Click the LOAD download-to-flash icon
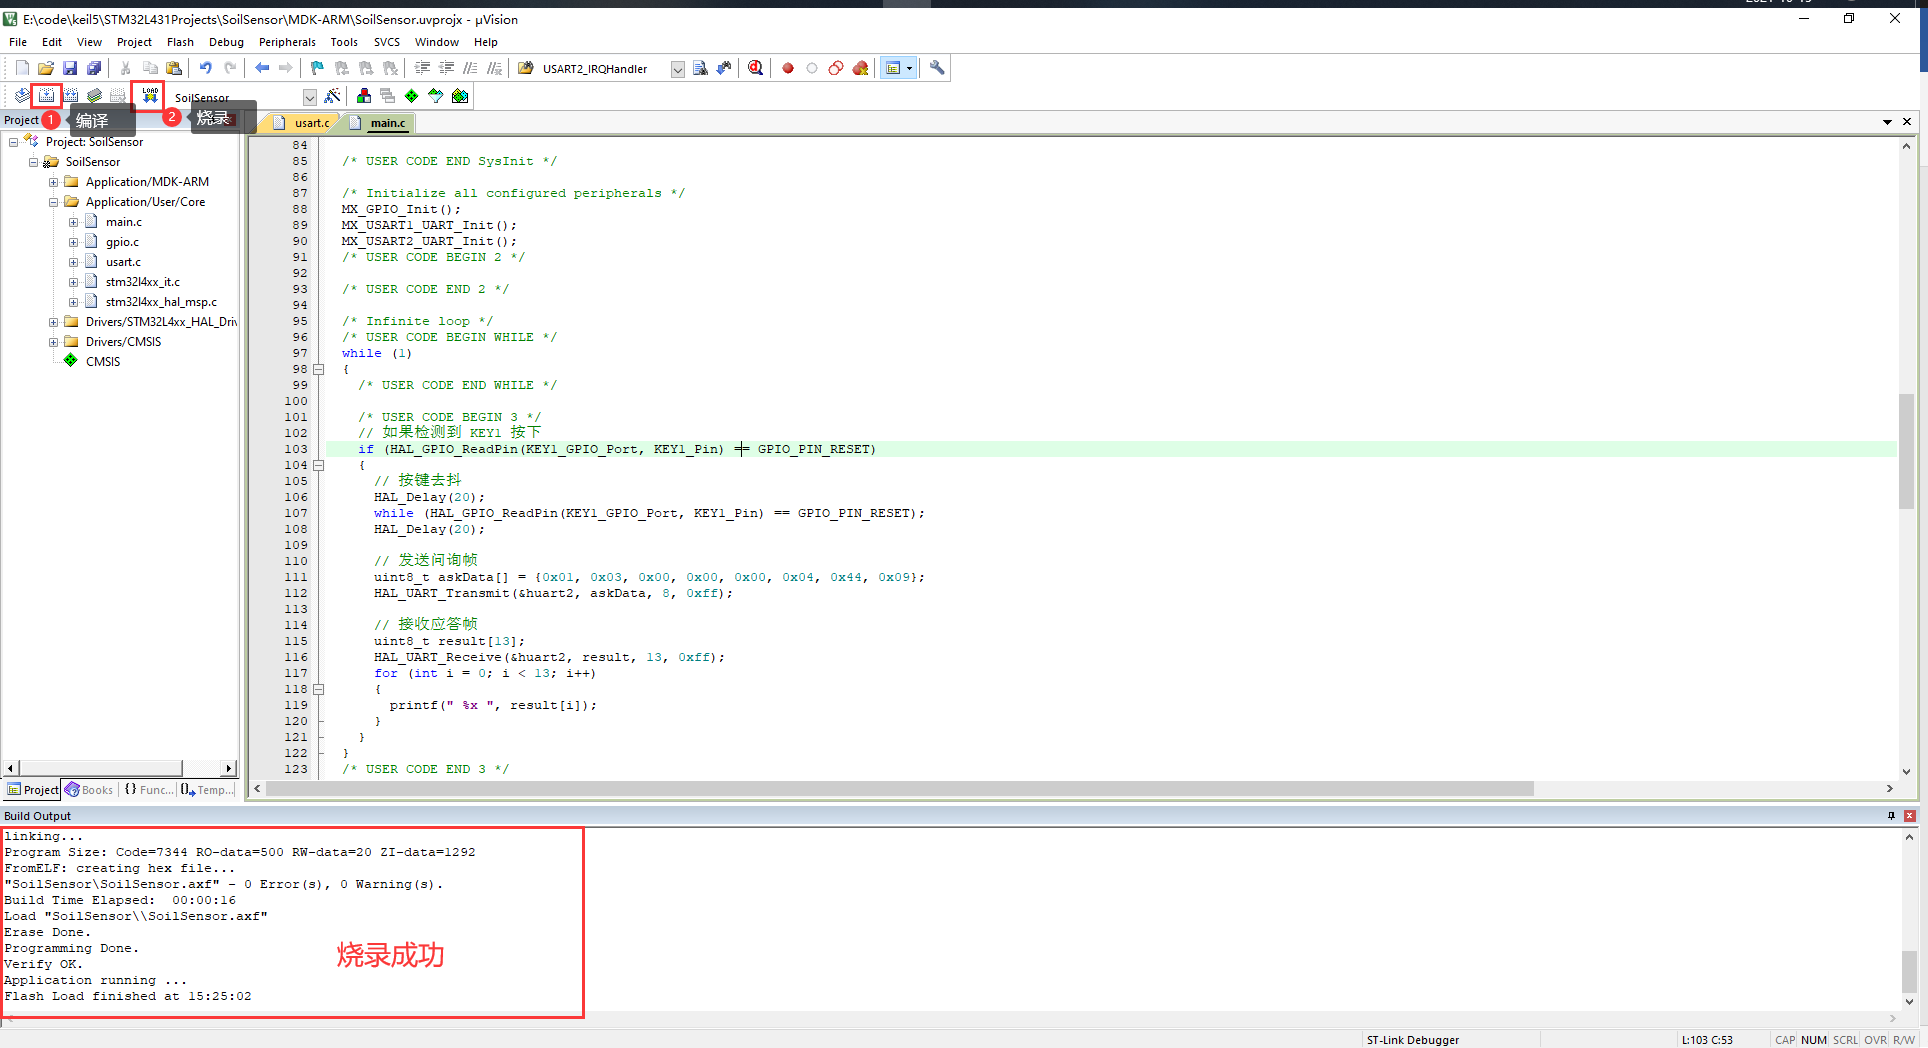Image resolution: width=1928 pixels, height=1048 pixels. tap(150, 96)
